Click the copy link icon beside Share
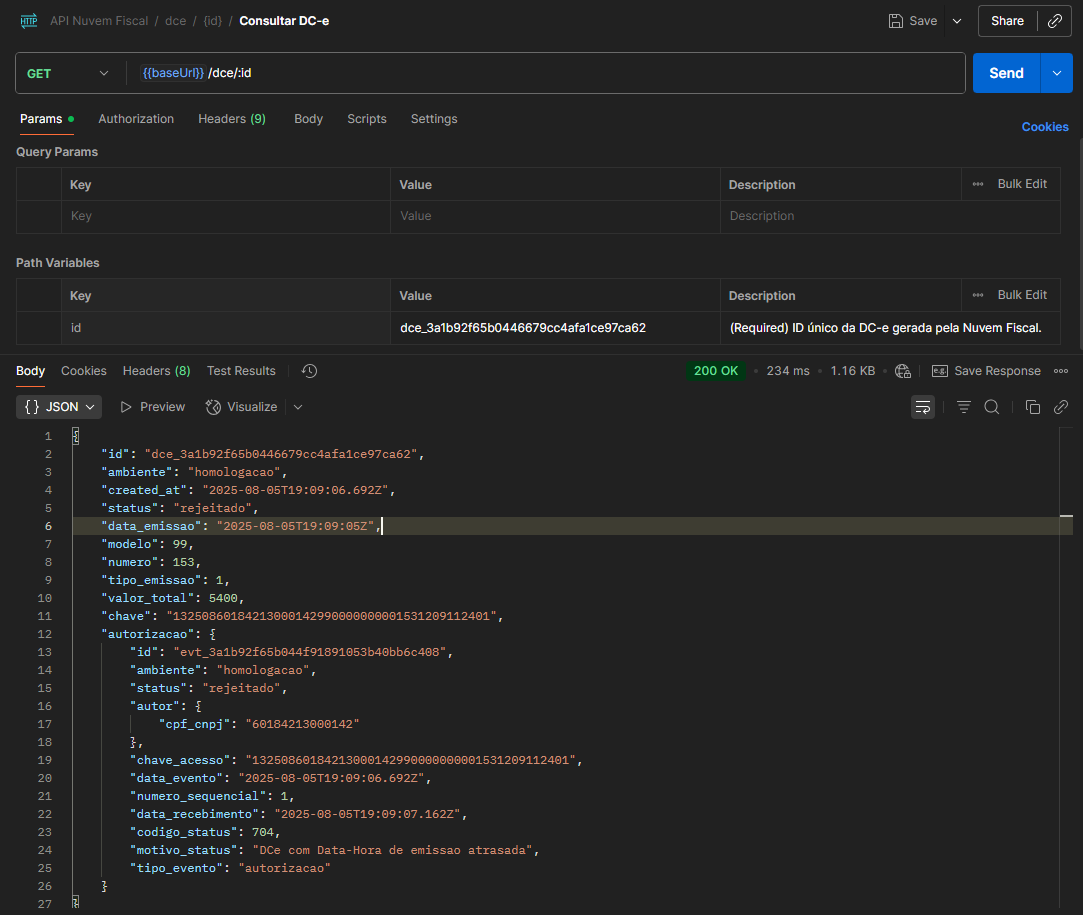 1054,21
